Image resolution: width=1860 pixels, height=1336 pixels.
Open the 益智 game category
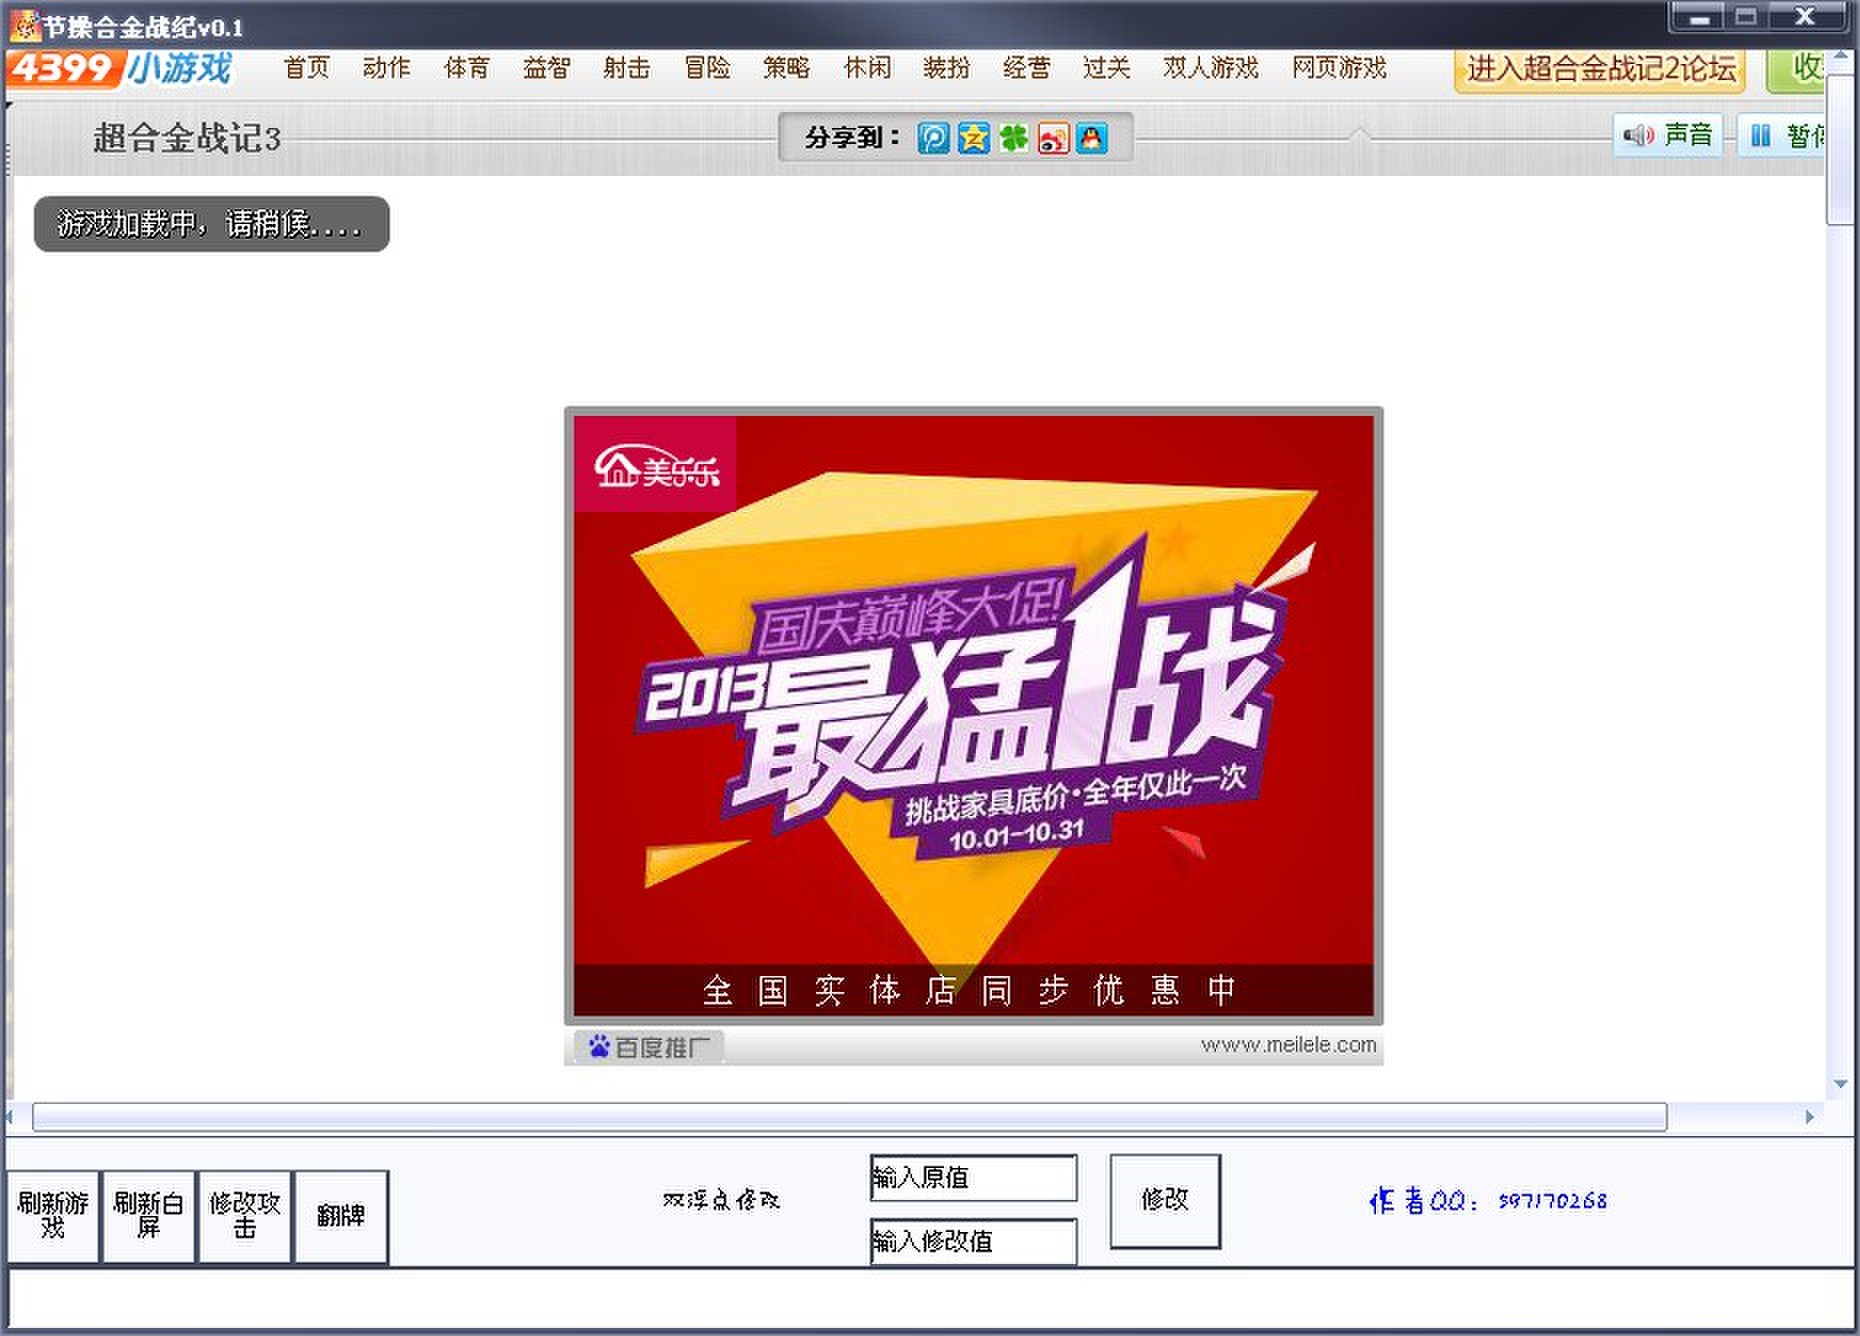[547, 68]
